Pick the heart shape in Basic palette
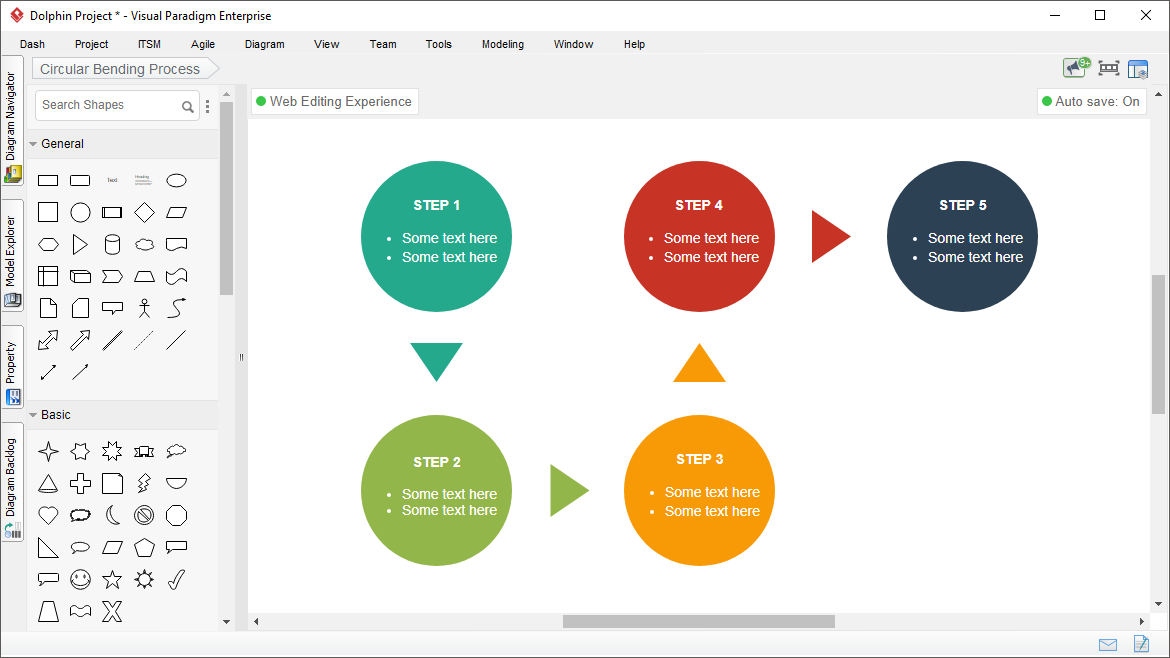 pyautogui.click(x=48, y=516)
